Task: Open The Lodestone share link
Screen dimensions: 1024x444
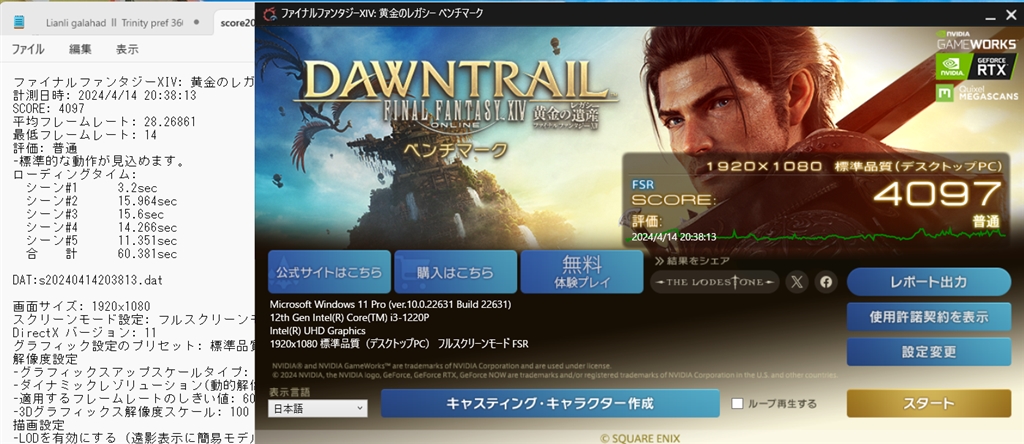Action: pyautogui.click(x=714, y=282)
